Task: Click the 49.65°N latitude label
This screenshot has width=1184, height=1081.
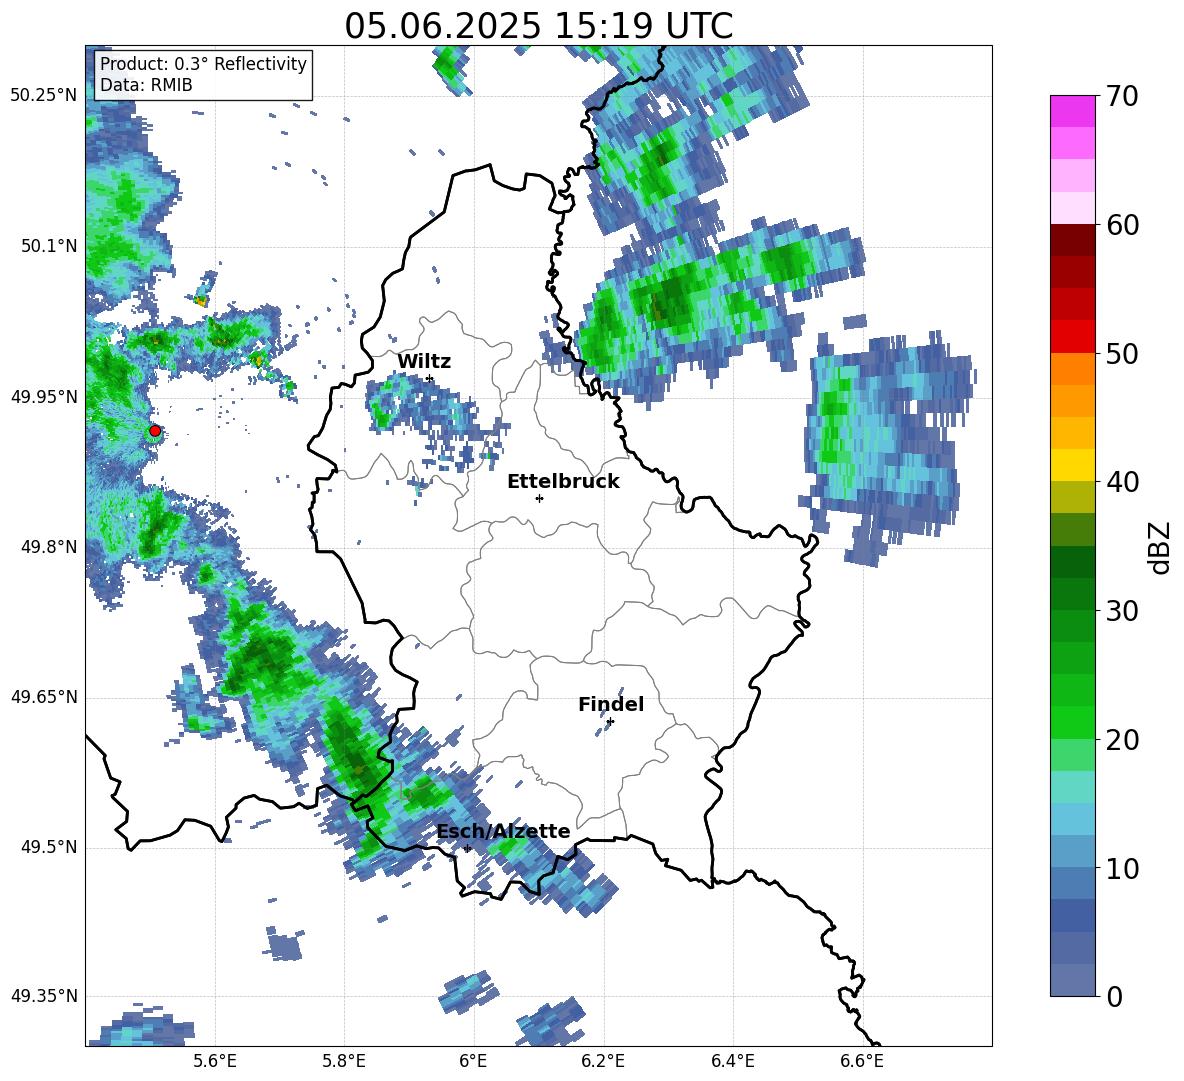Action: (44, 697)
